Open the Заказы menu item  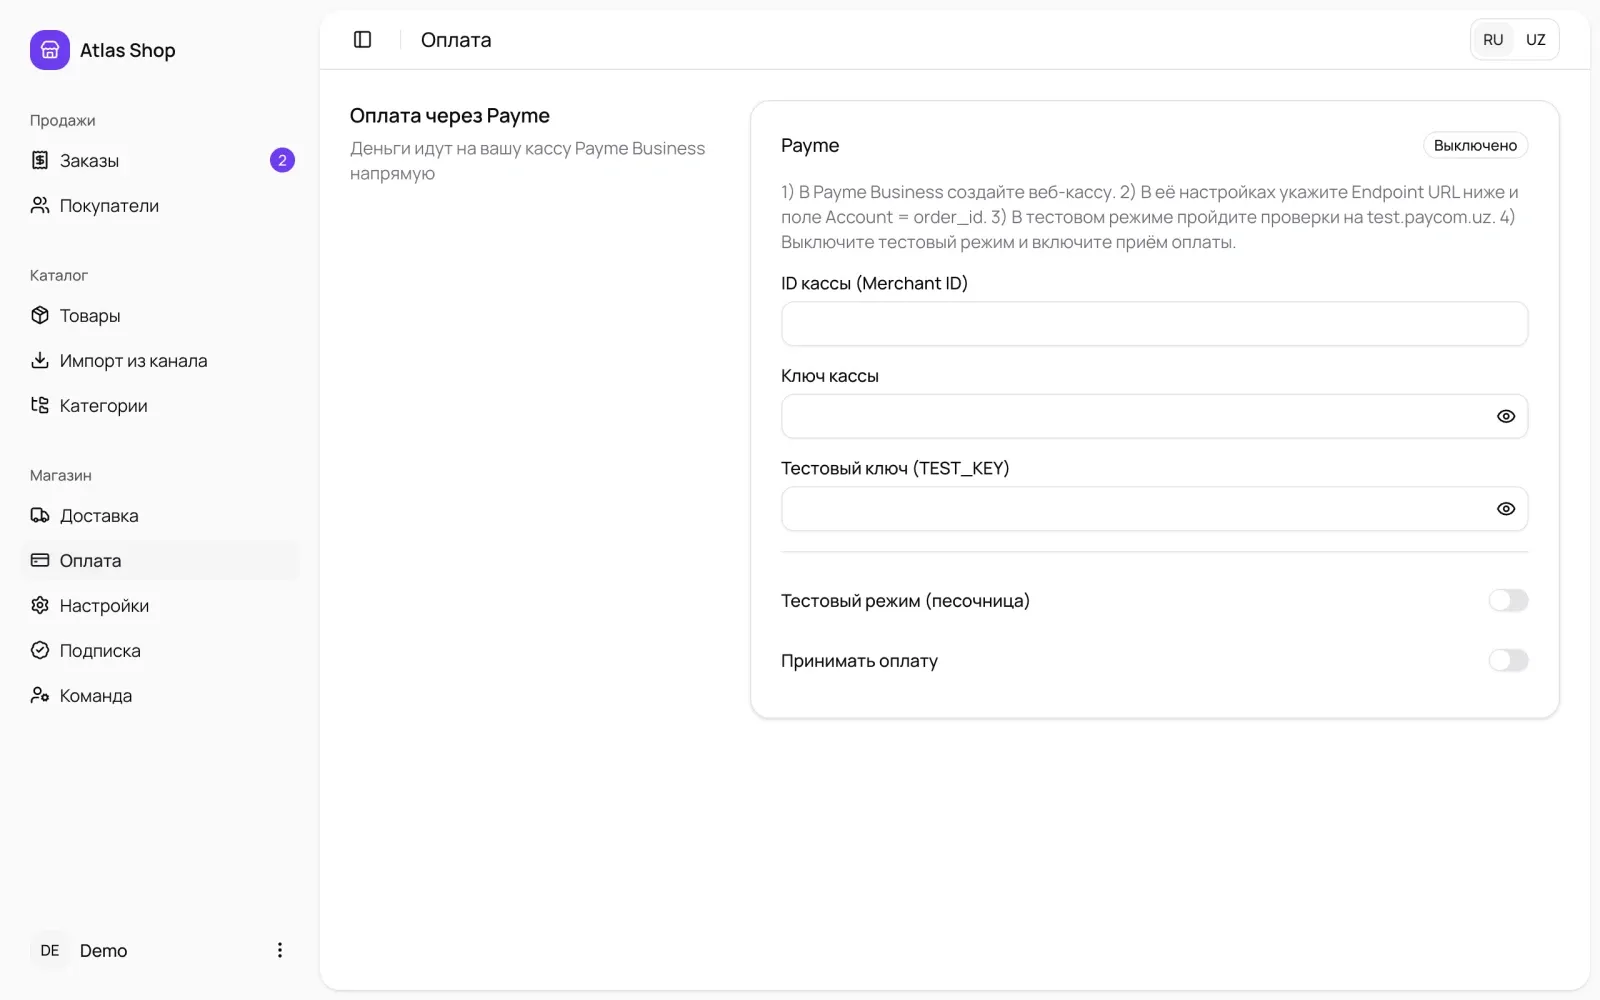(x=160, y=160)
